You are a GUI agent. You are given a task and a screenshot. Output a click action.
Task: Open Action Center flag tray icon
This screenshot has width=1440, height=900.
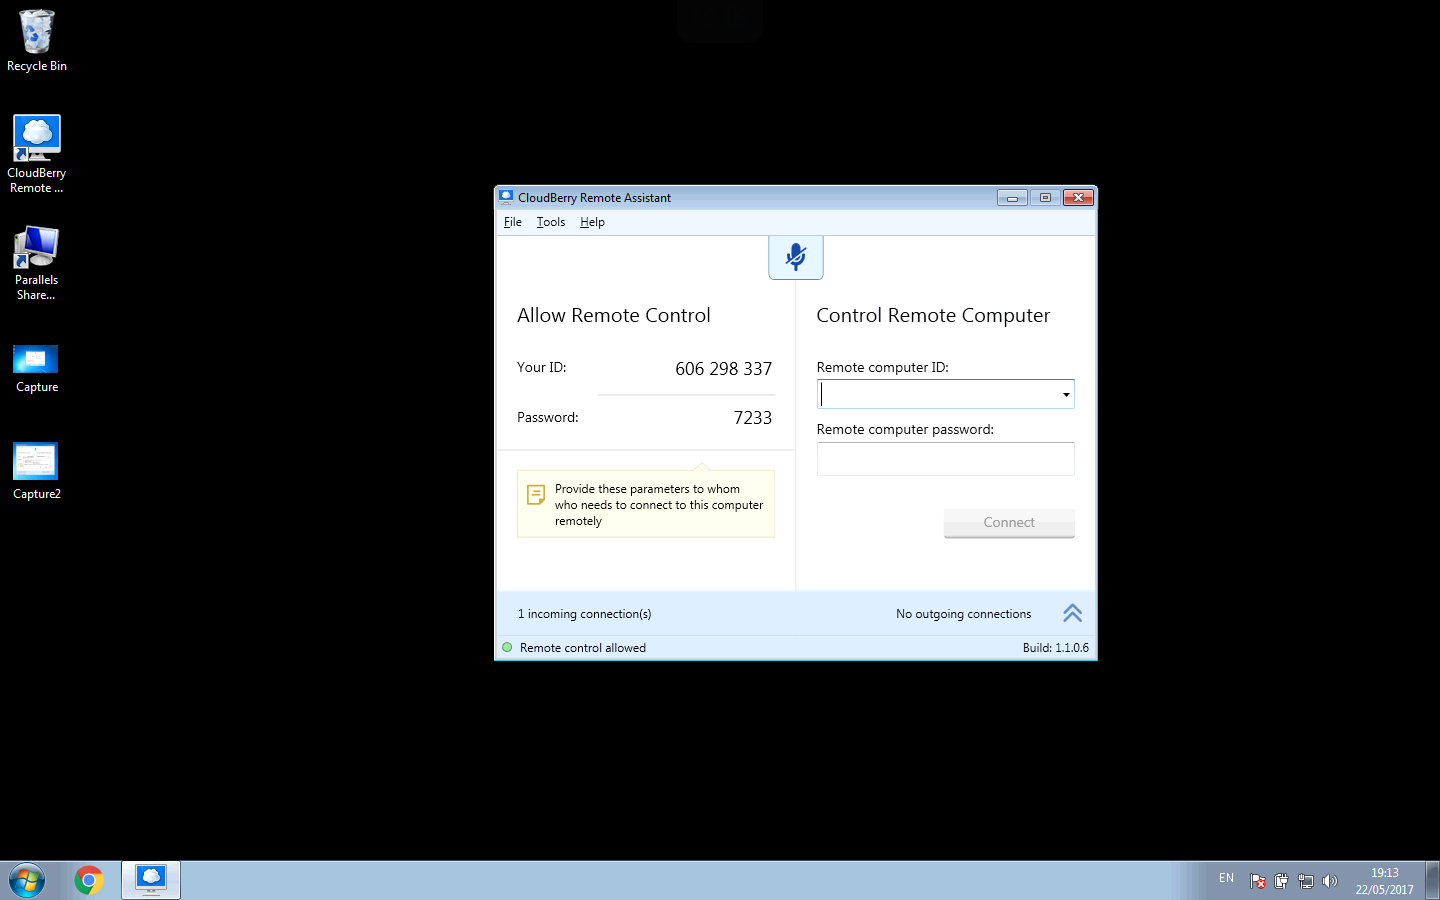(x=1258, y=881)
